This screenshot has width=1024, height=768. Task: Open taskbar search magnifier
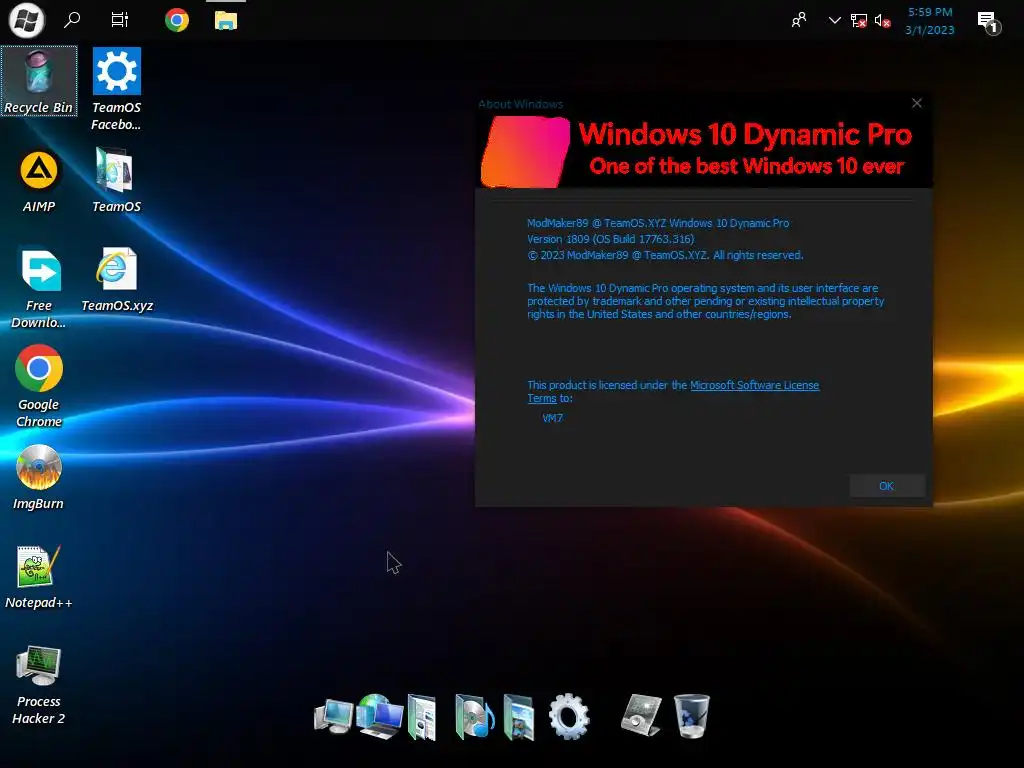click(72, 20)
